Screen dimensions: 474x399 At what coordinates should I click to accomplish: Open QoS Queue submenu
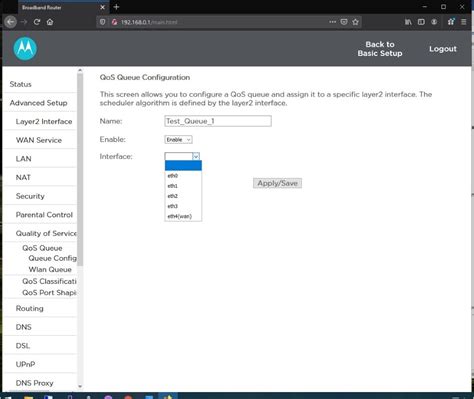pos(42,248)
